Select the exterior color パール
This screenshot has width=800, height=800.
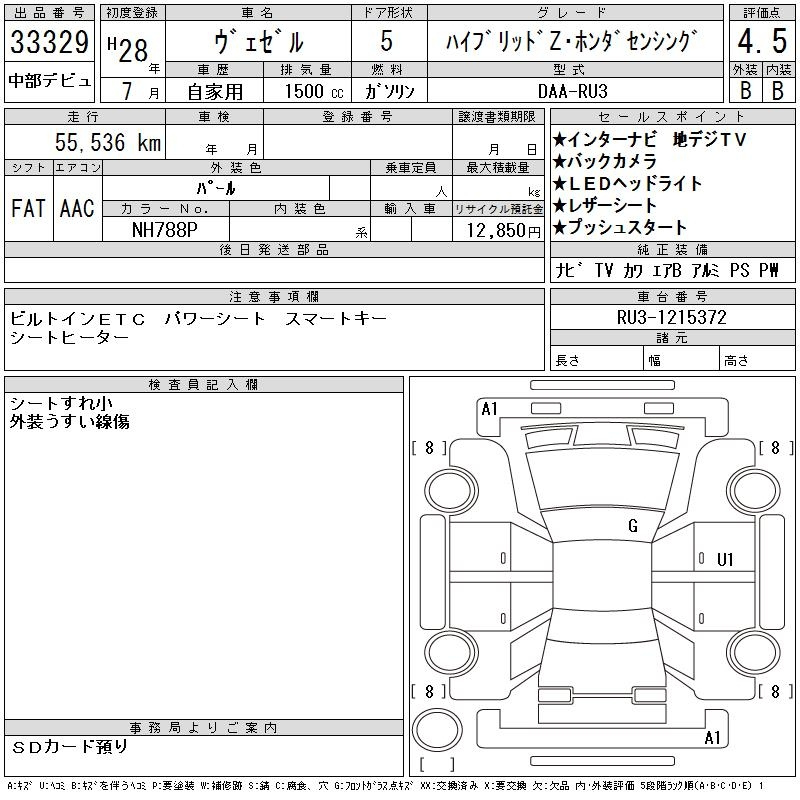(x=216, y=189)
